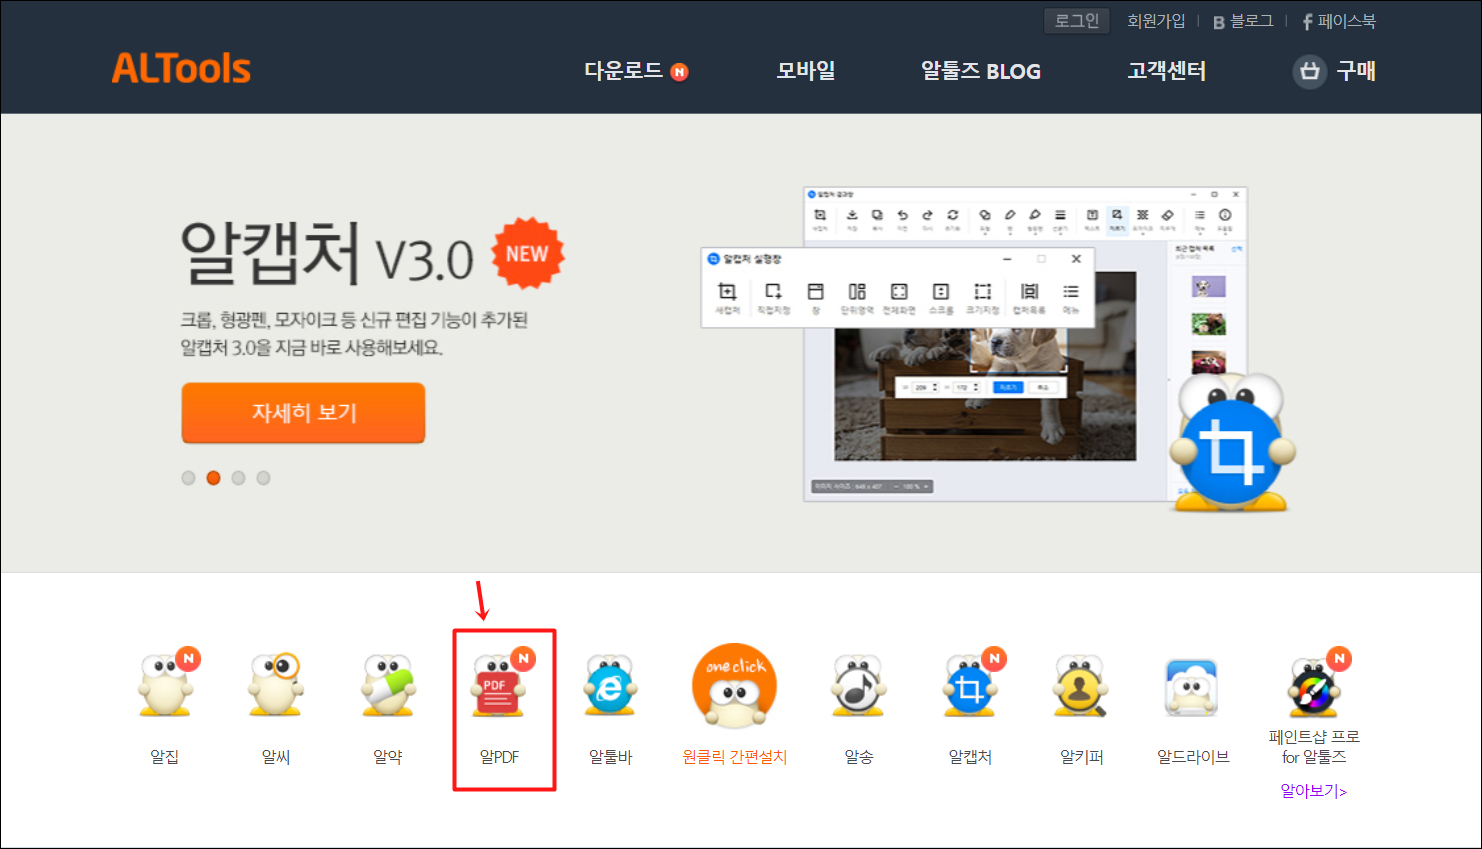
Task: Click the 자세히 보기 button
Action: [x=303, y=412]
